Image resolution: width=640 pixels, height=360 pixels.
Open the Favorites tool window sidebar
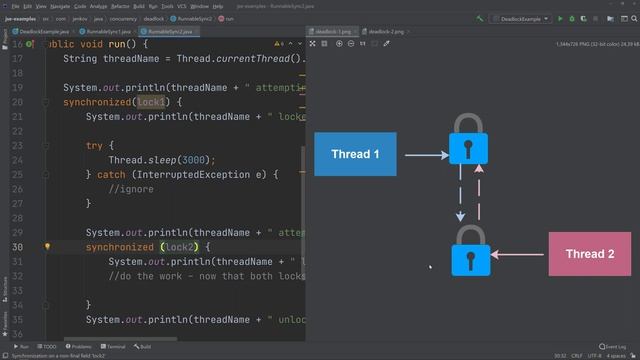click(5, 324)
